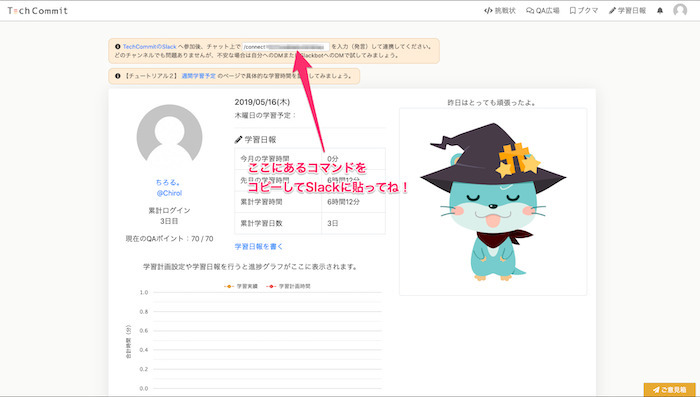
Task: Click the witch hat otter mascot
Action: click(x=493, y=202)
